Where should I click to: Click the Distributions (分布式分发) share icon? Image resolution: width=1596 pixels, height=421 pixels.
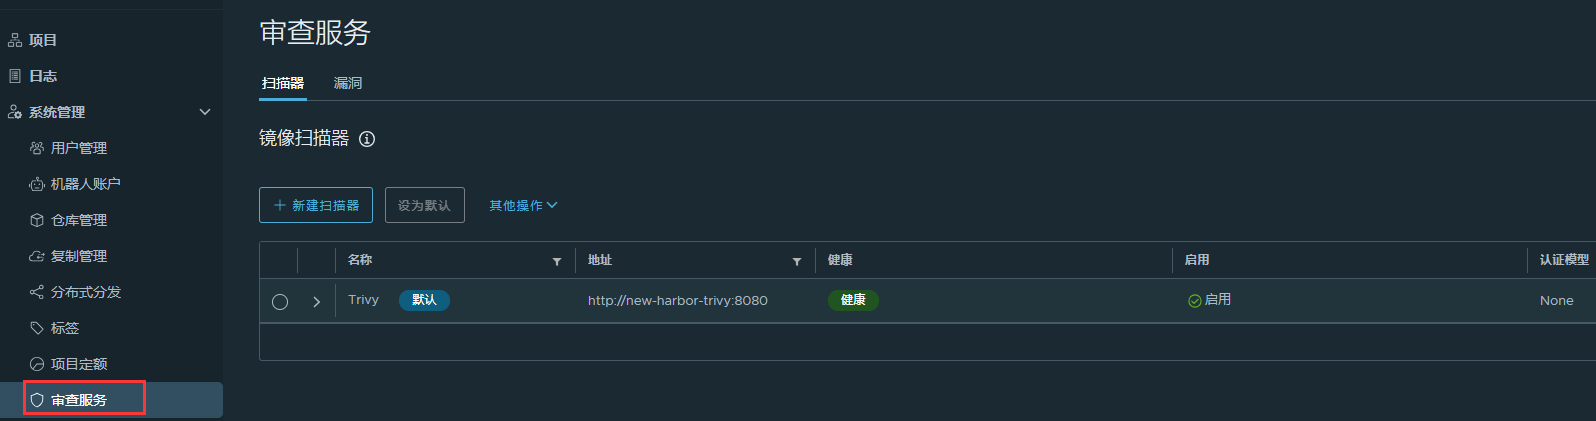click(37, 292)
